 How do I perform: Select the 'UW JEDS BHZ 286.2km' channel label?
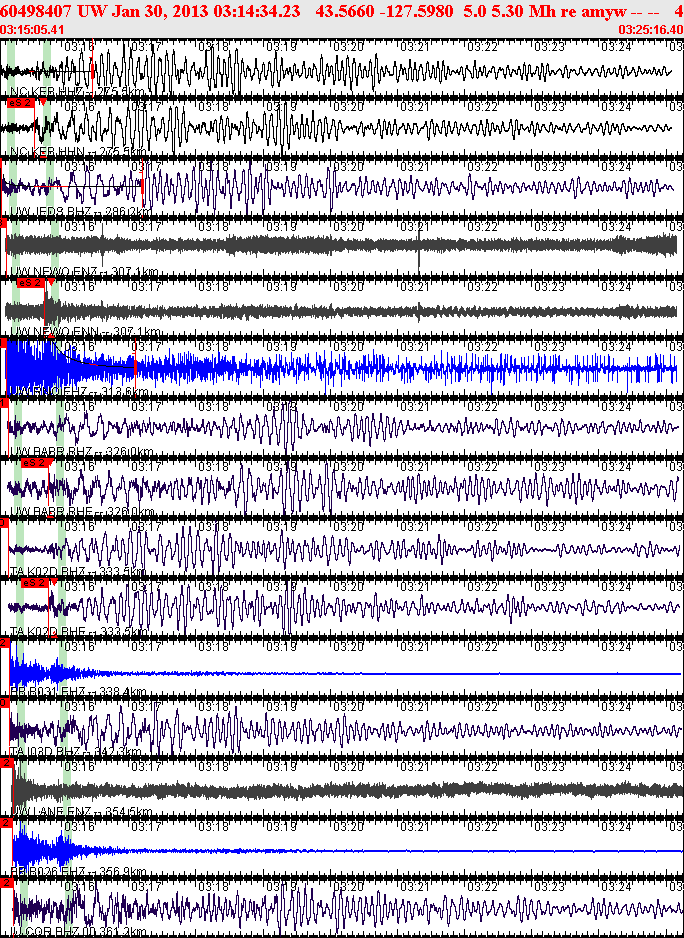tap(80, 211)
